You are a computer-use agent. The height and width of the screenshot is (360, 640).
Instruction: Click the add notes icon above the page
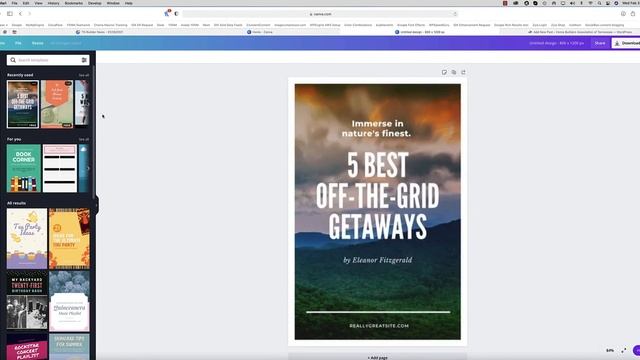[444, 72]
